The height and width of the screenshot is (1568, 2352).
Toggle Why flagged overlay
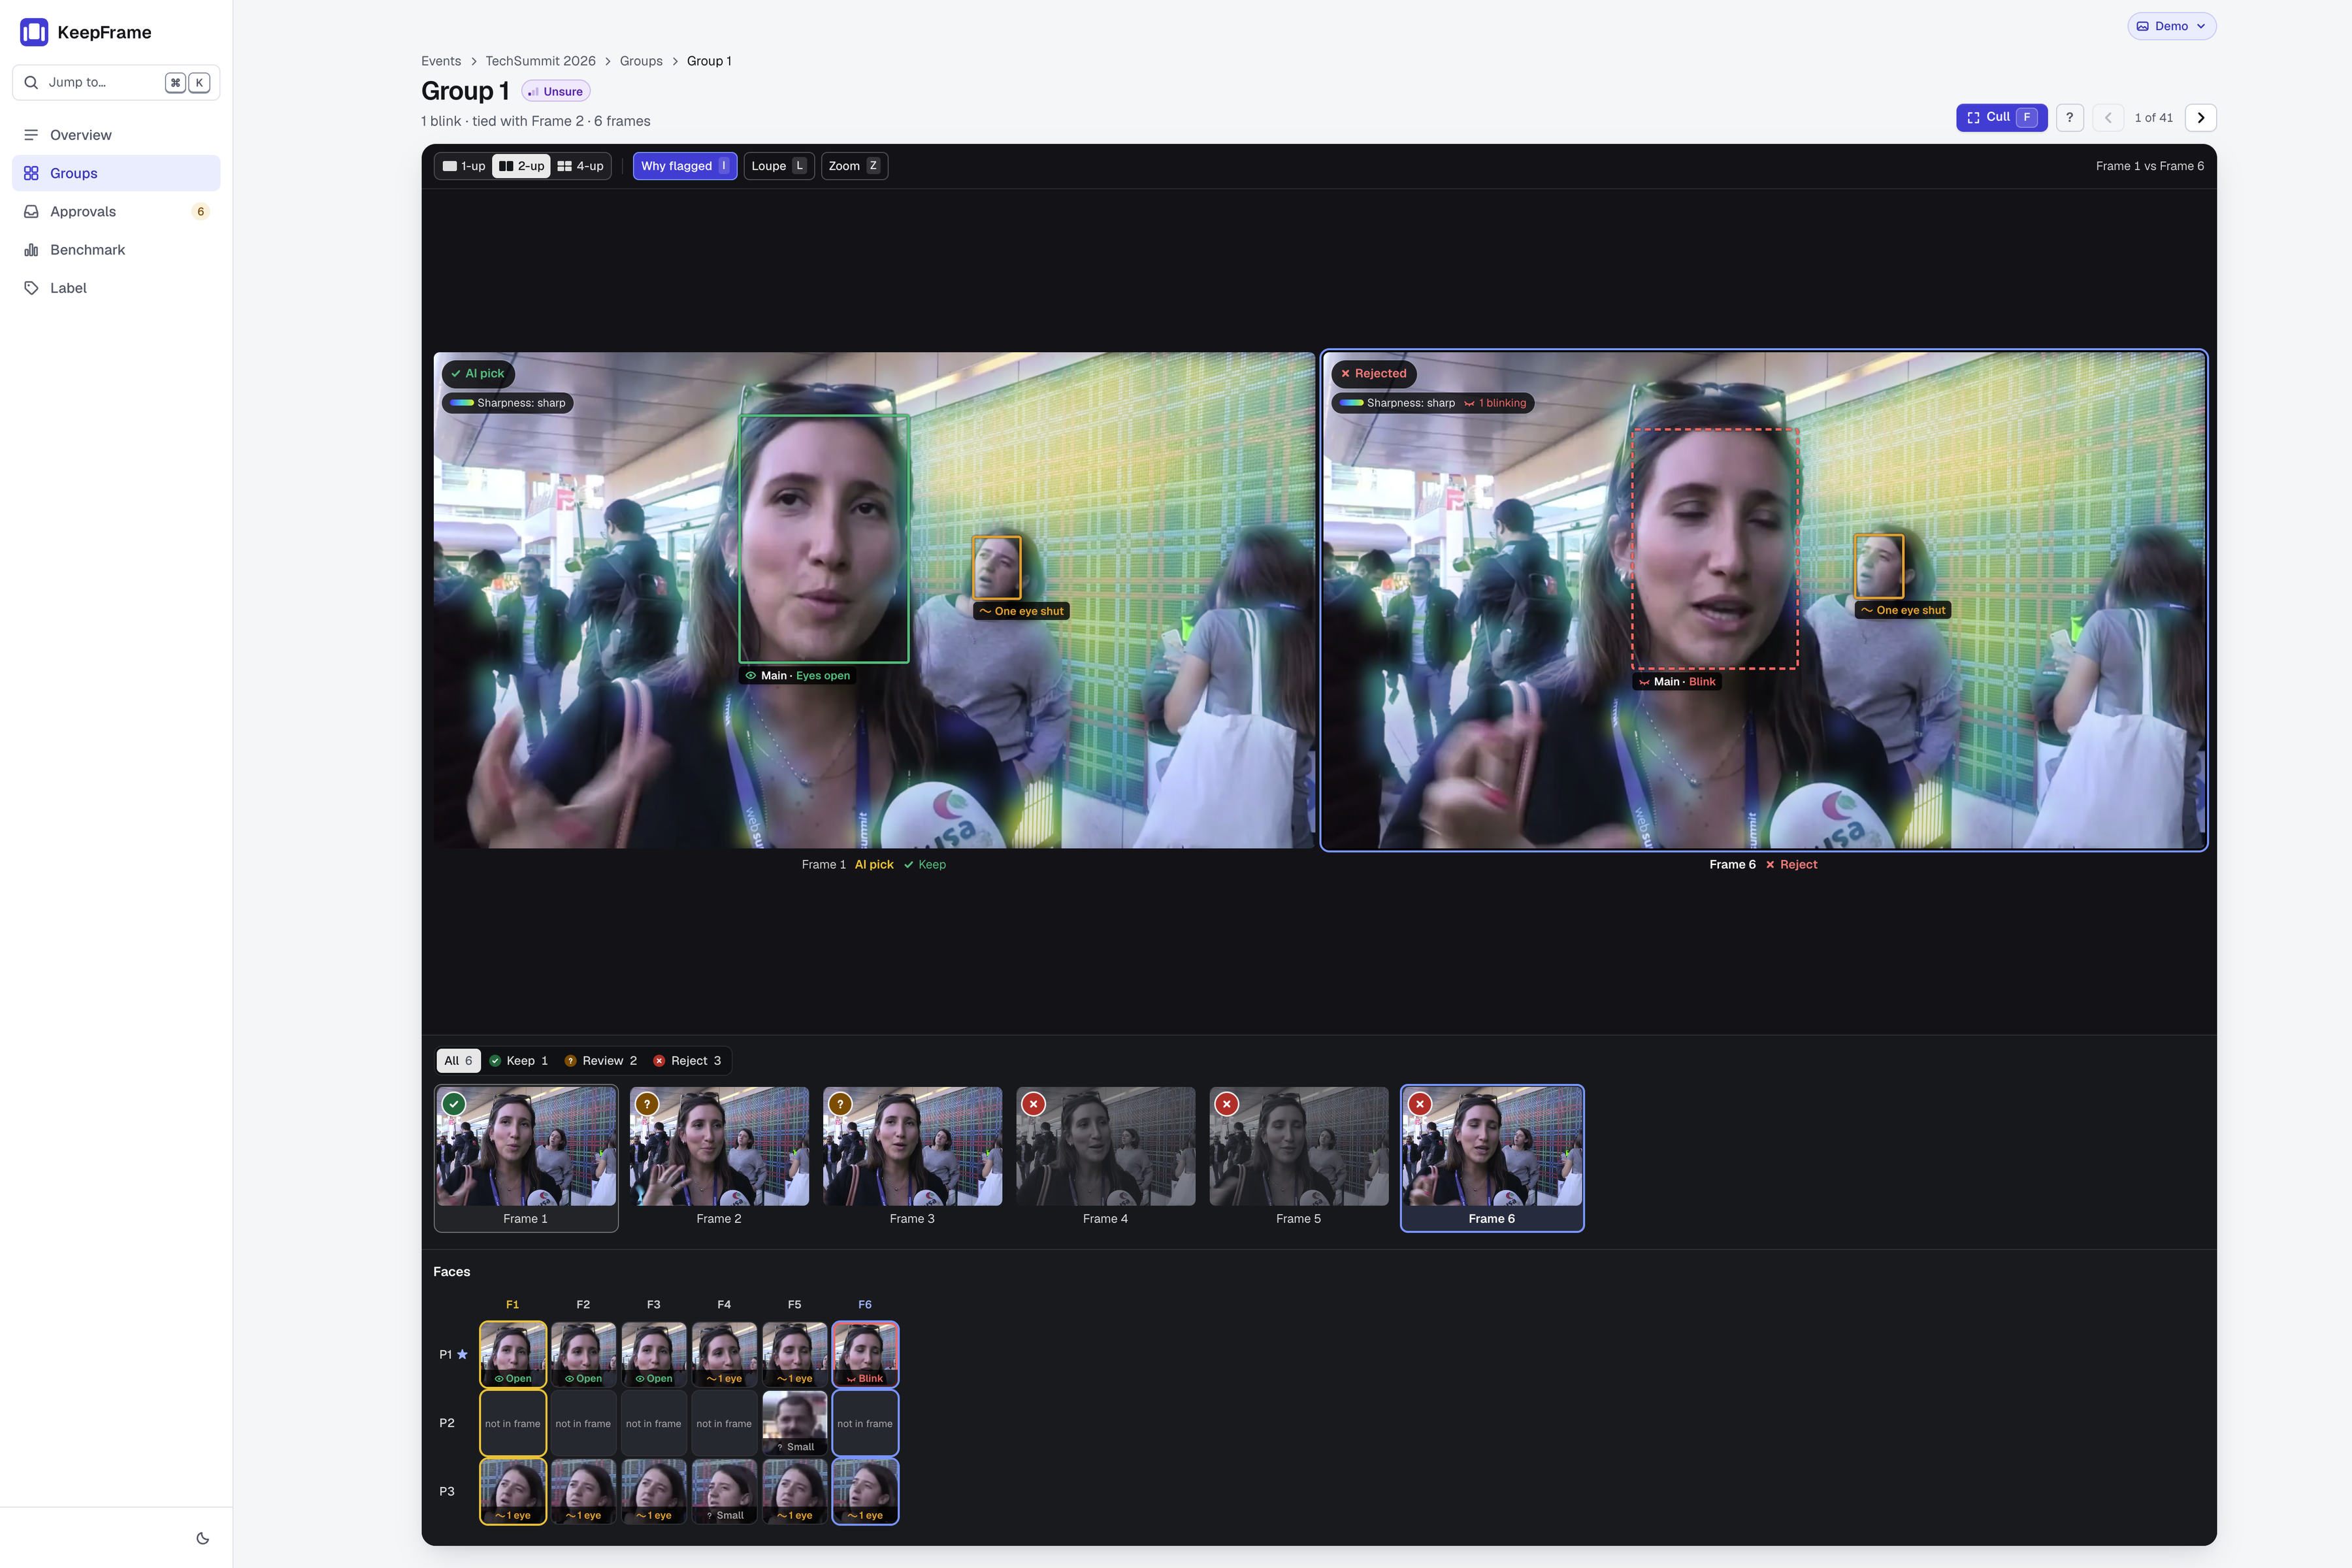(x=685, y=166)
